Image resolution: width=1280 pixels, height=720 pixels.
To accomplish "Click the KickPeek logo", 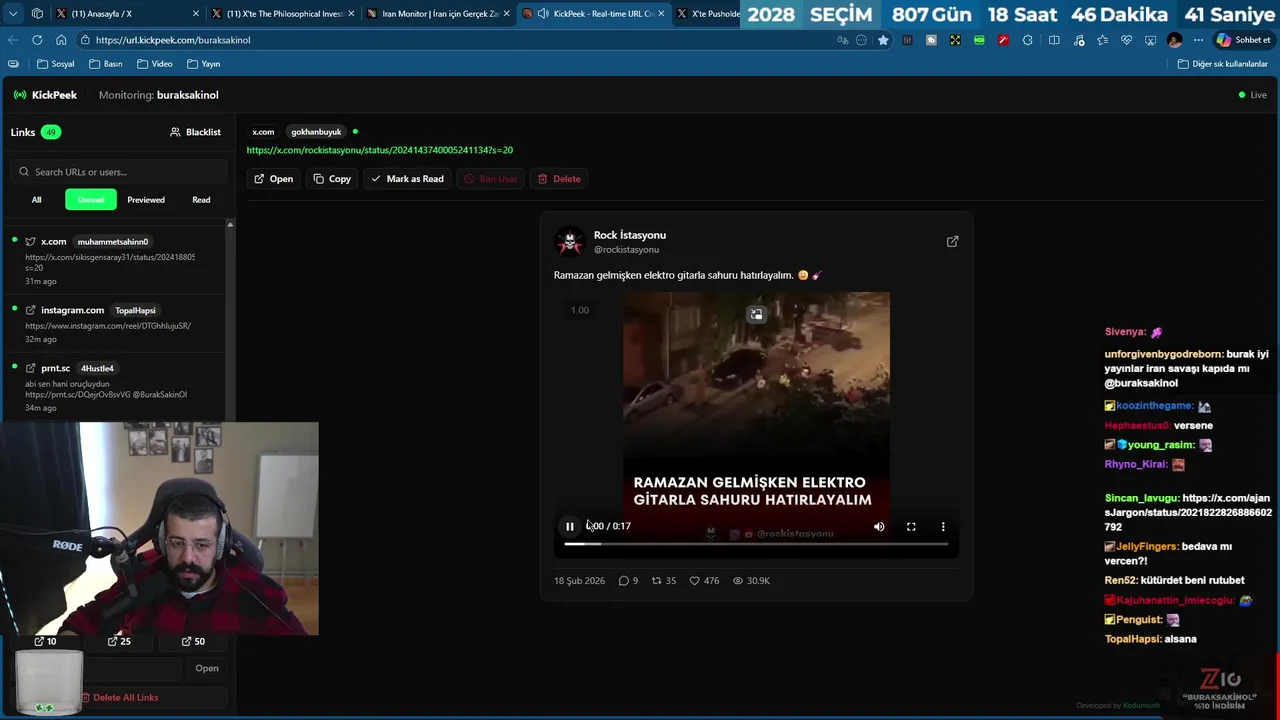I will [45, 95].
